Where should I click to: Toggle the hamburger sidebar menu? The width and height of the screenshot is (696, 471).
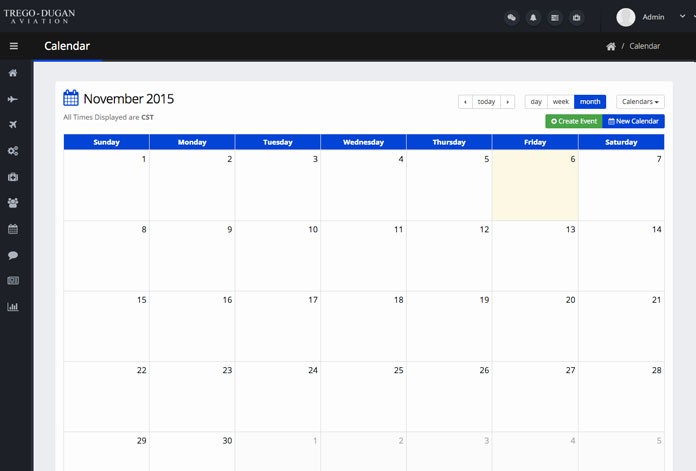13,46
